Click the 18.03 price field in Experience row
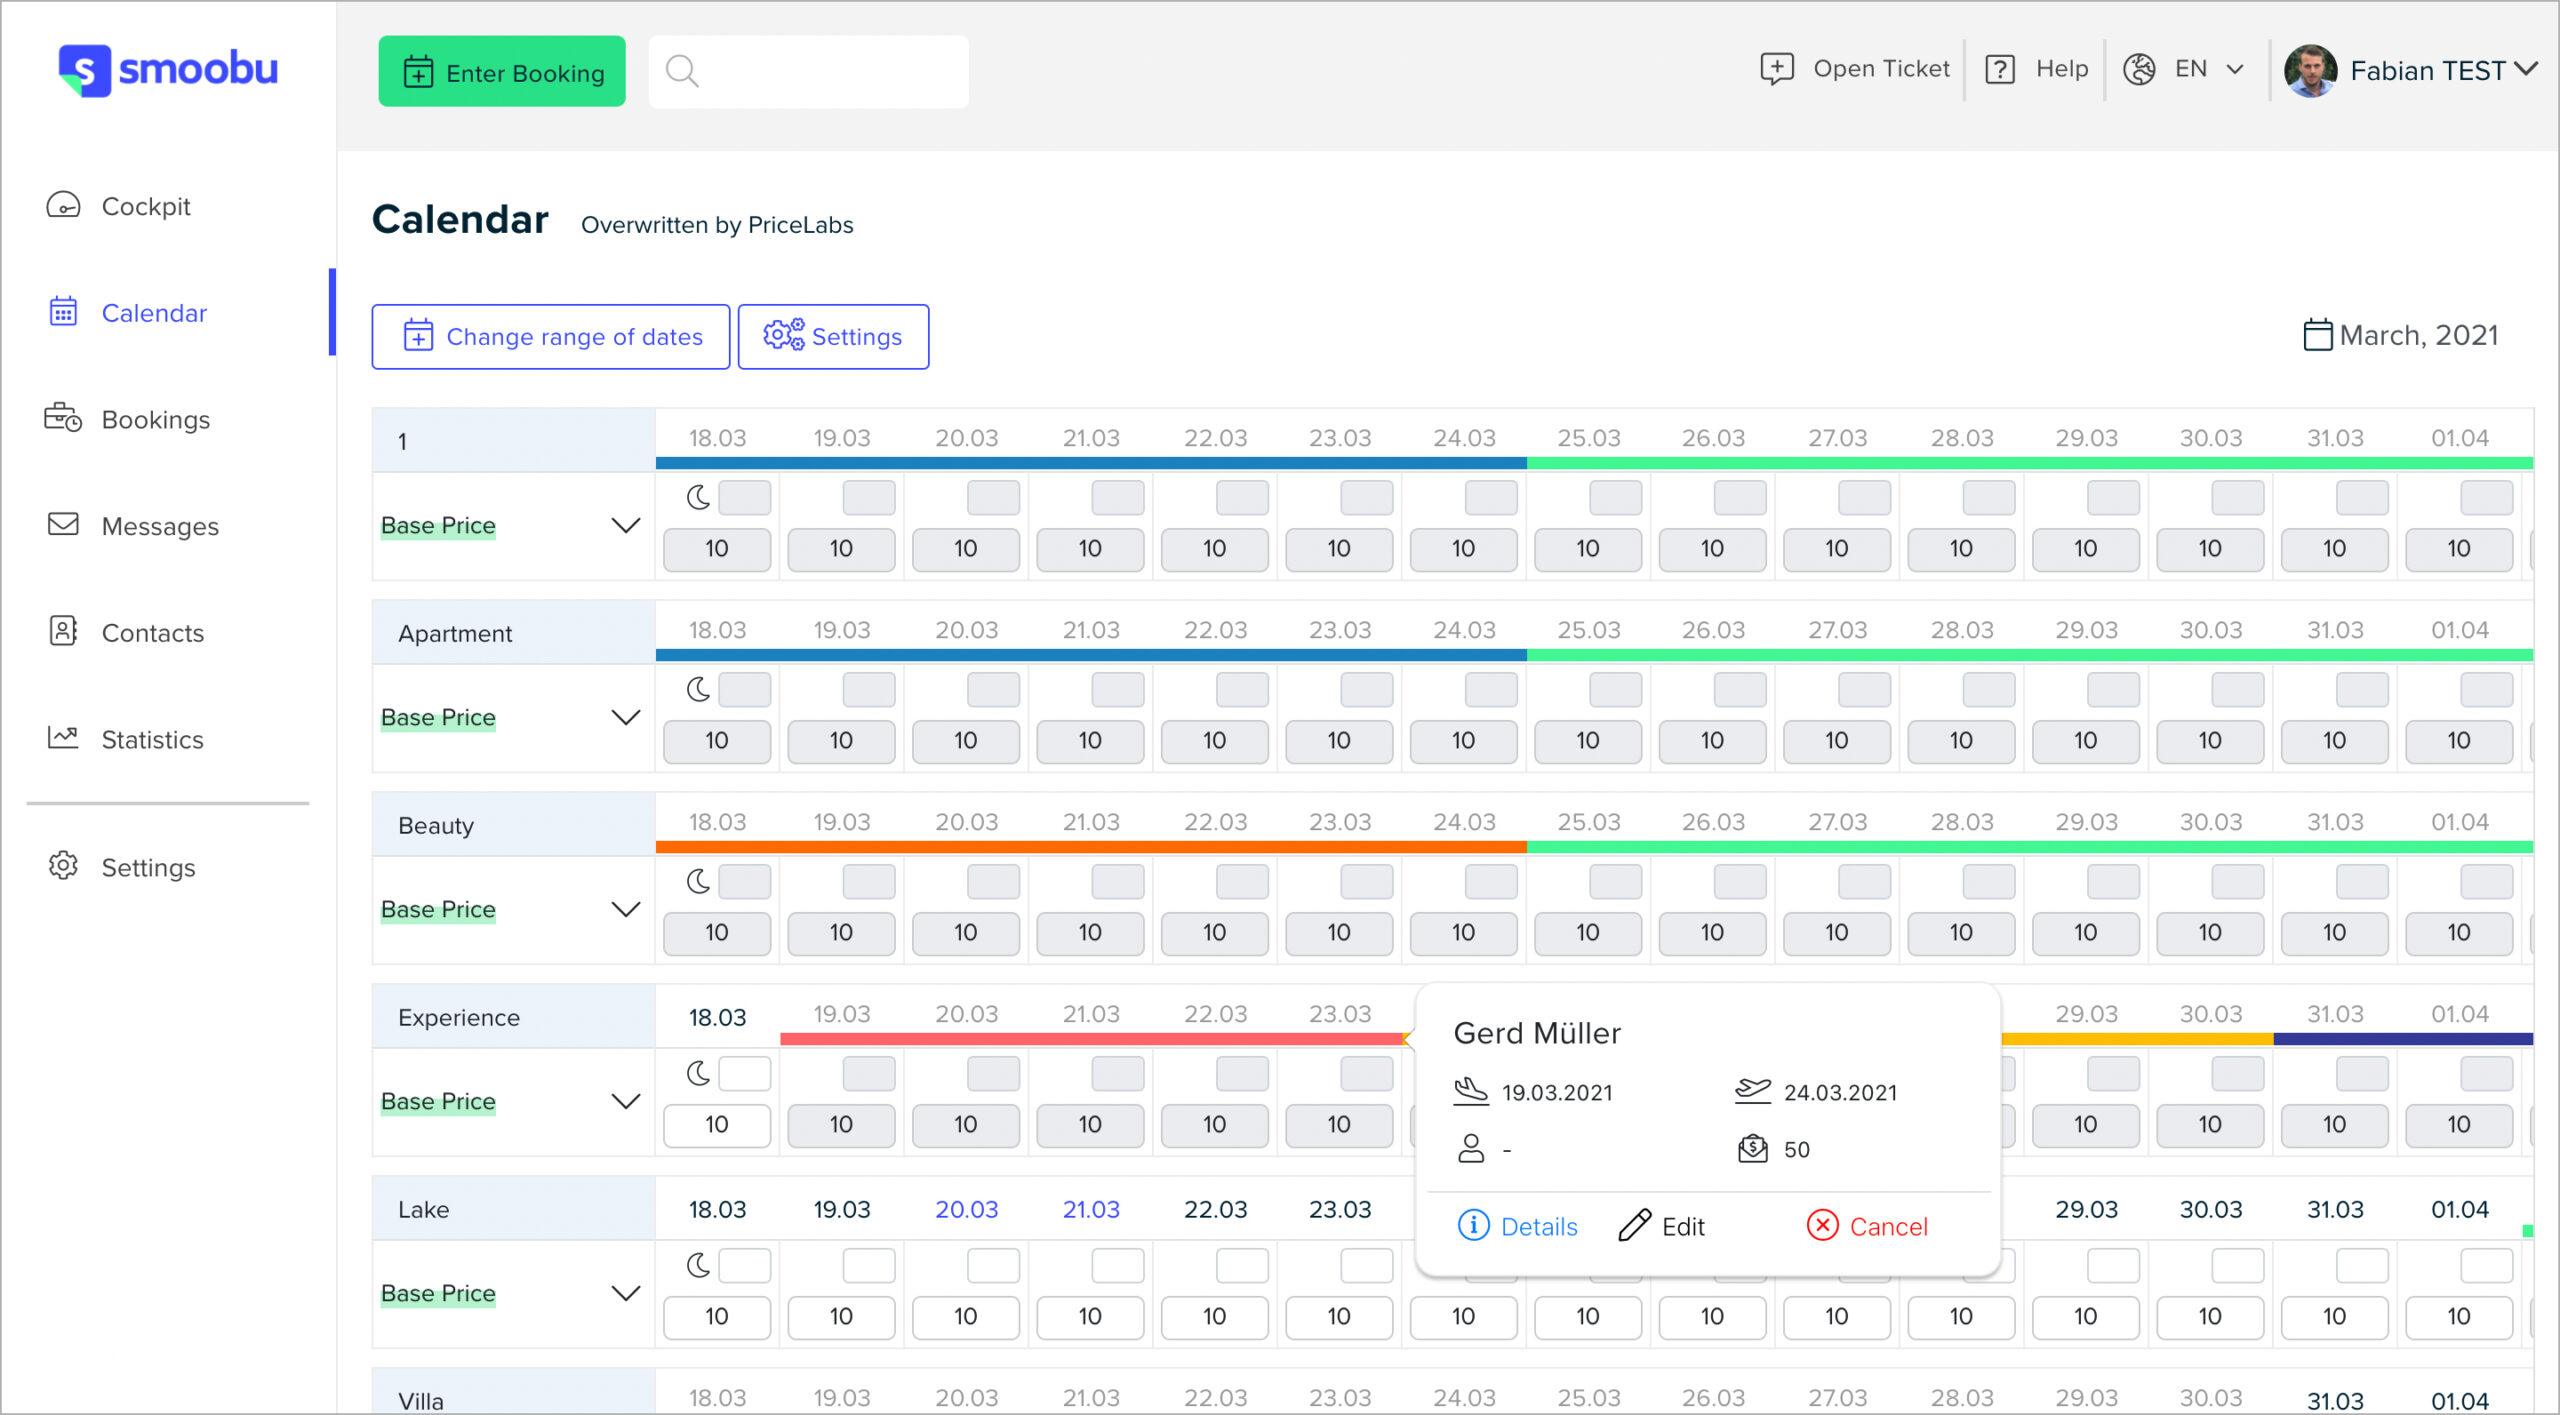The height and width of the screenshot is (1415, 2560). tap(717, 1125)
